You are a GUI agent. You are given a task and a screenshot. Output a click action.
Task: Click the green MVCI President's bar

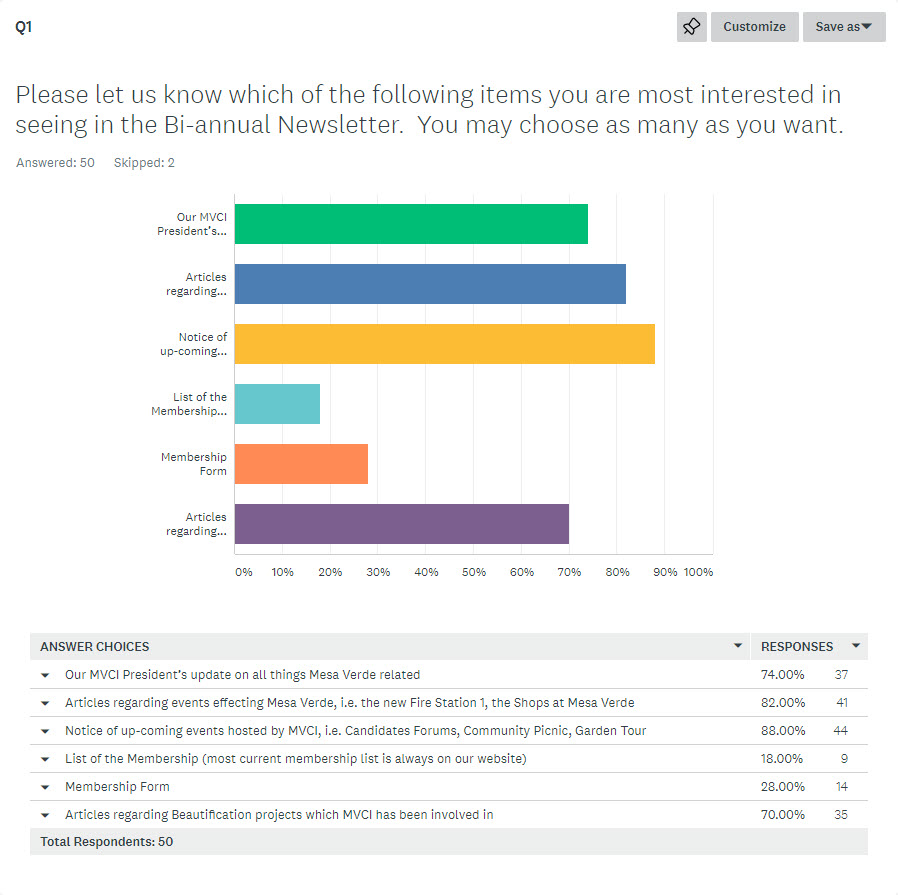(411, 224)
